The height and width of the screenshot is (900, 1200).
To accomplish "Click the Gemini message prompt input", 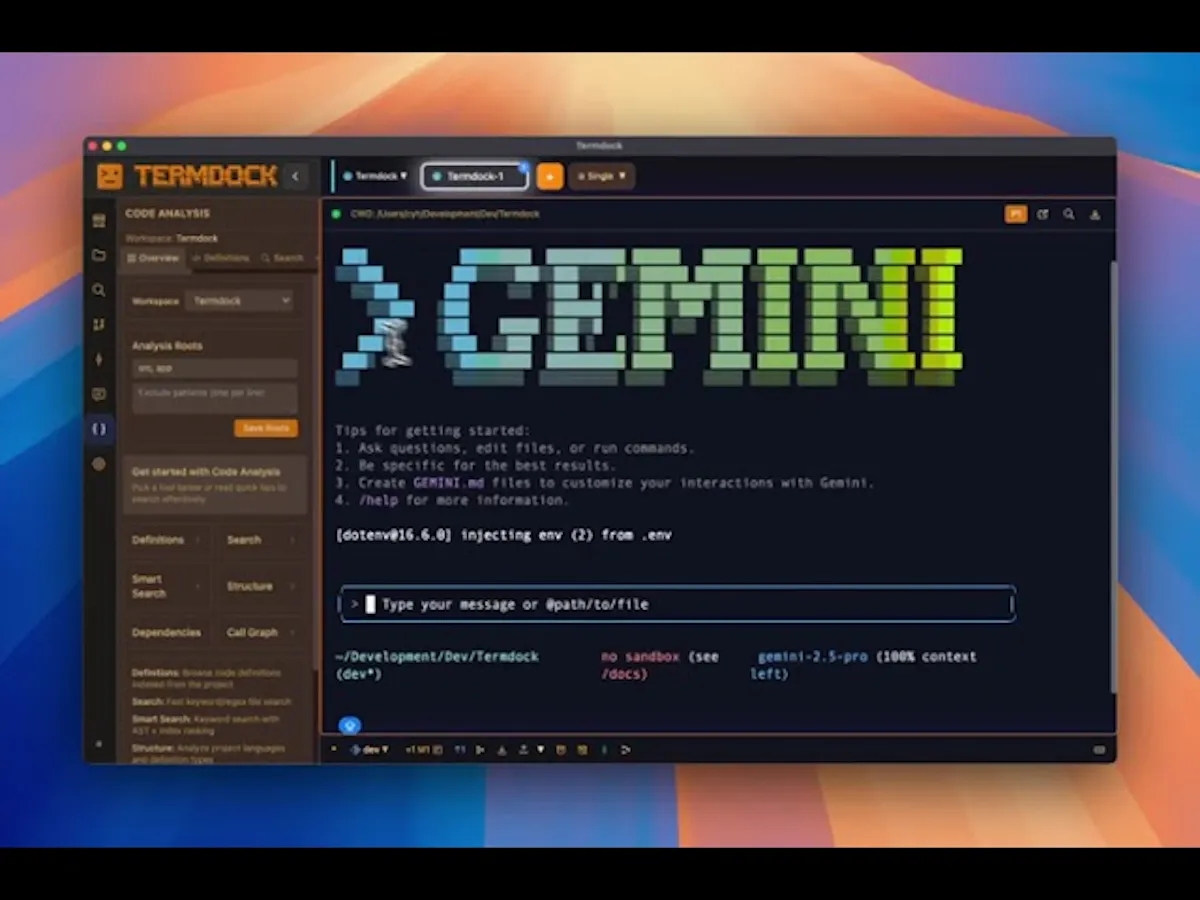I will click(678, 604).
